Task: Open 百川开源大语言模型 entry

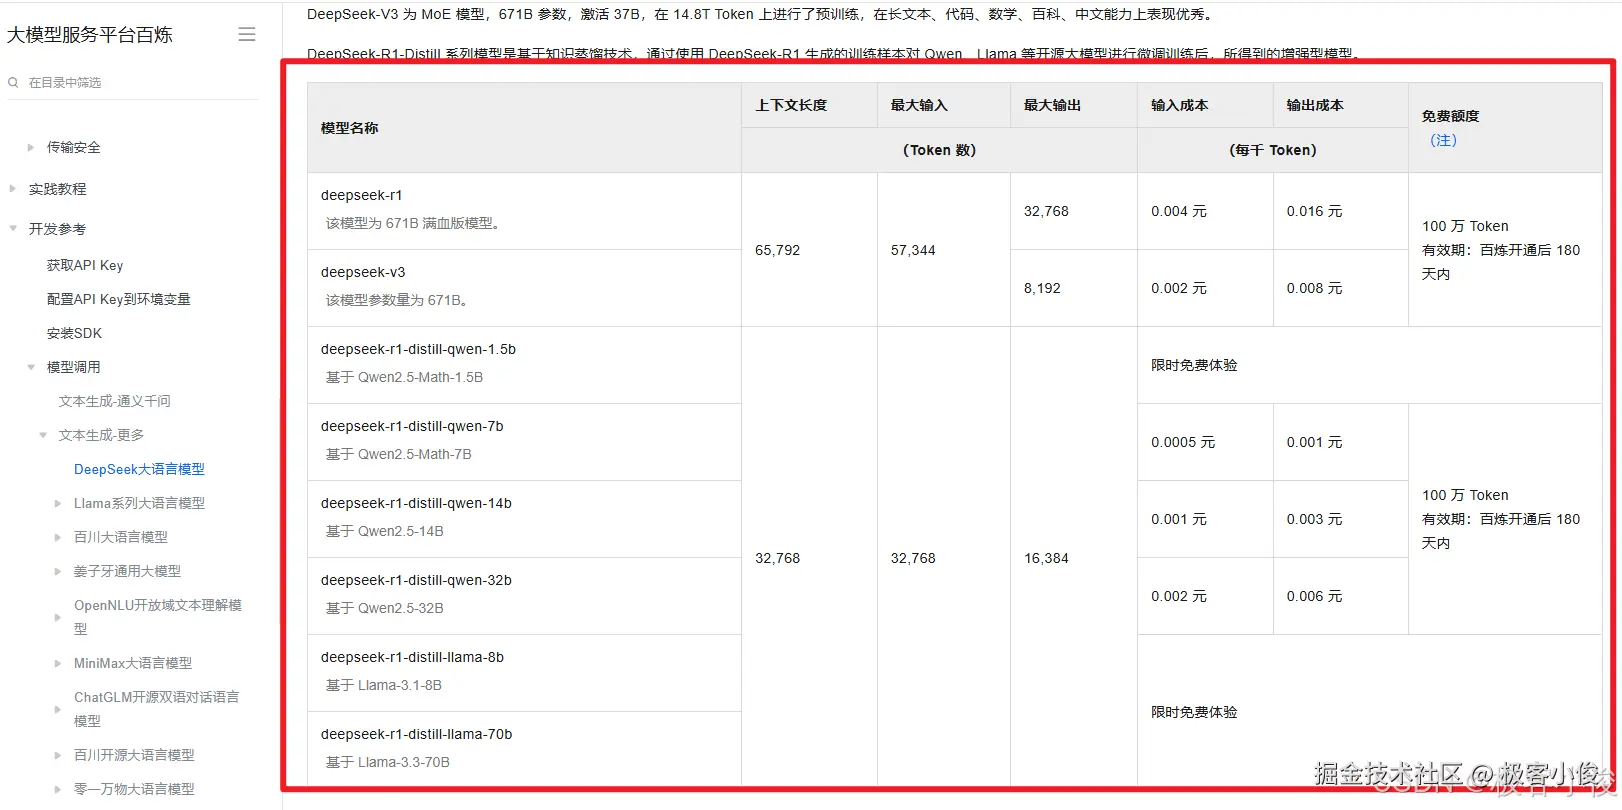Action: 134,755
